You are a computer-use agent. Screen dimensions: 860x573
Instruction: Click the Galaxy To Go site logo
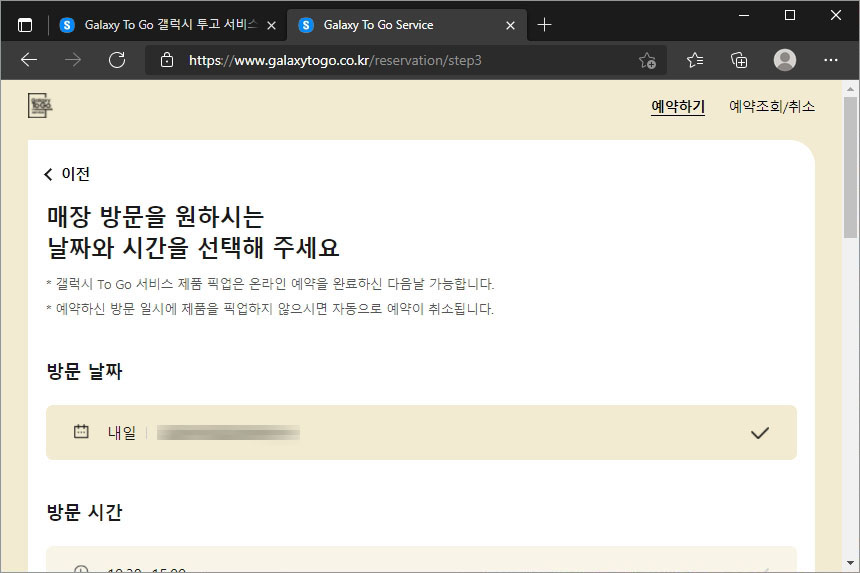click(x=40, y=106)
